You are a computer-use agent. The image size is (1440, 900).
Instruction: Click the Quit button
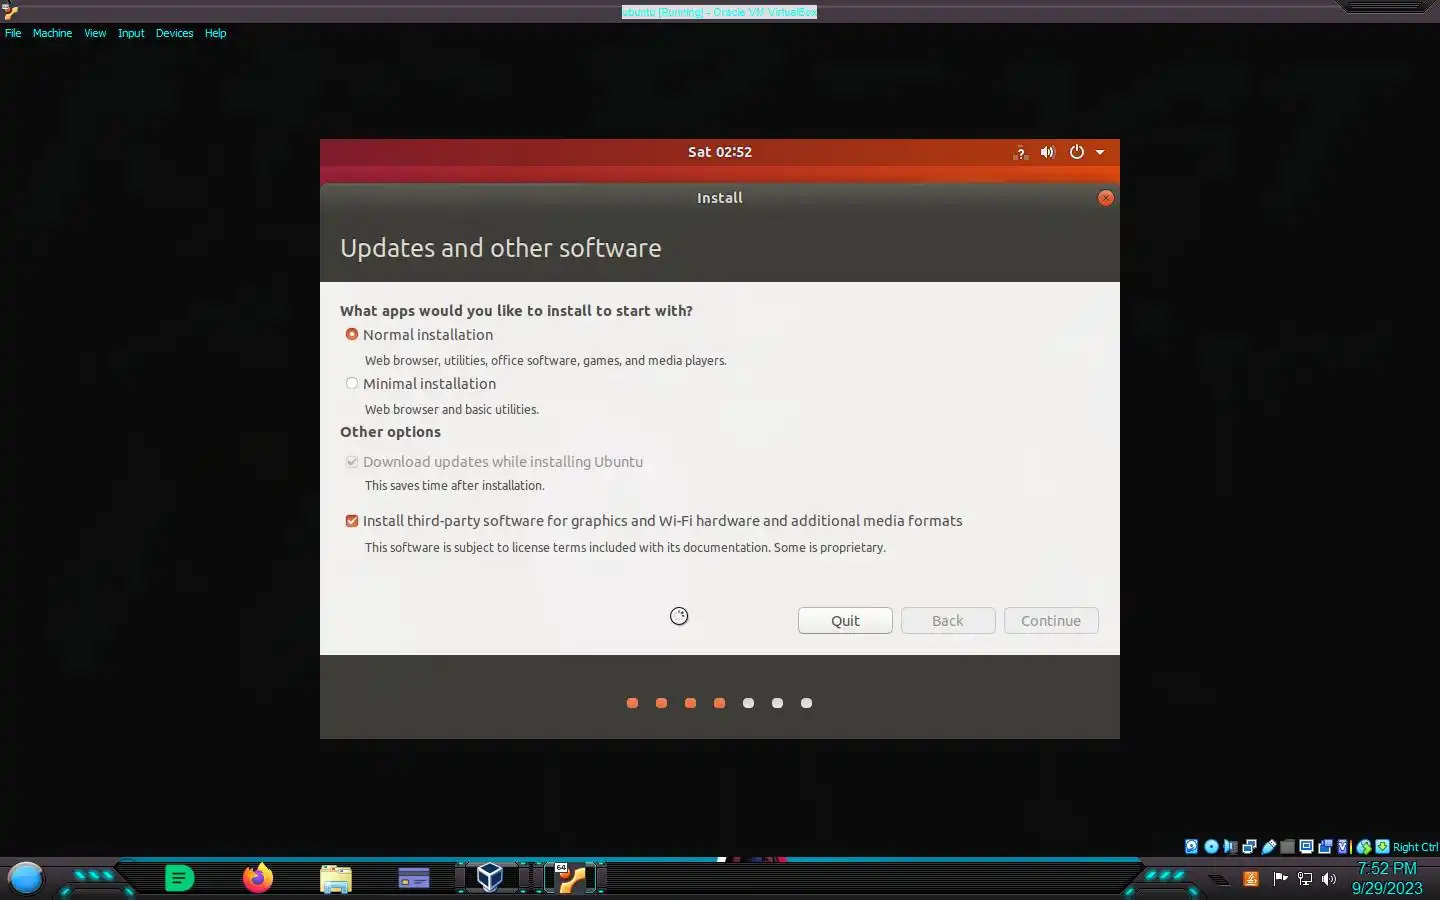[x=845, y=621]
